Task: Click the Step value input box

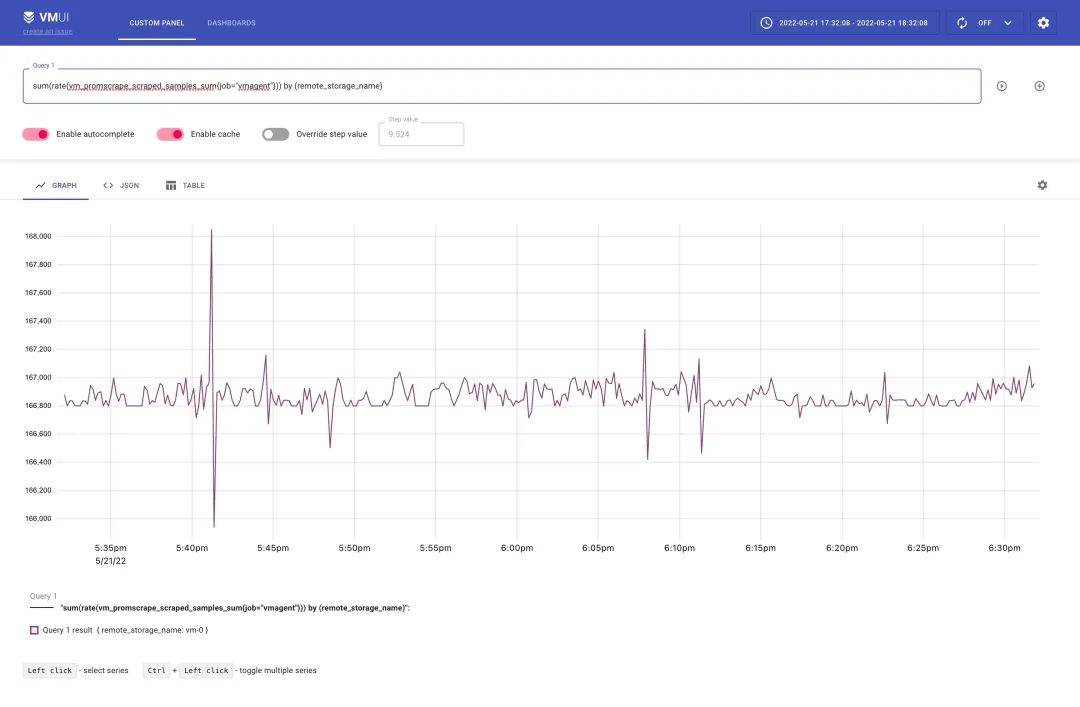Action: click(422, 134)
